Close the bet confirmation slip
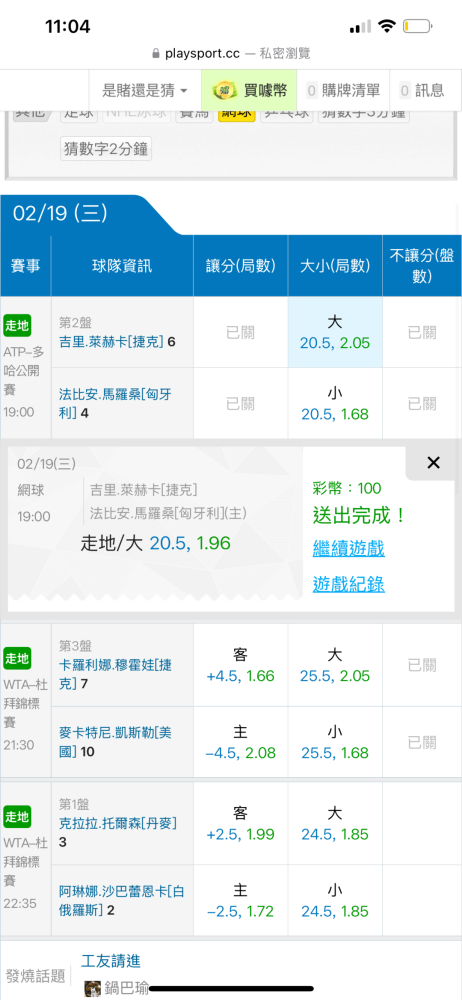 [433, 463]
